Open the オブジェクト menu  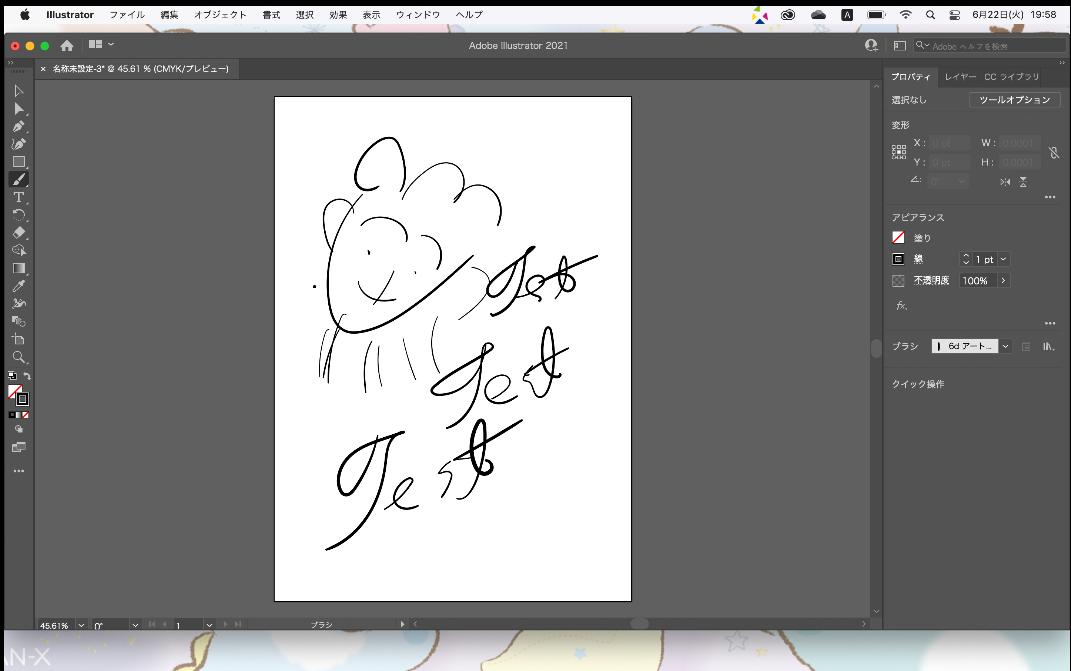click(220, 14)
